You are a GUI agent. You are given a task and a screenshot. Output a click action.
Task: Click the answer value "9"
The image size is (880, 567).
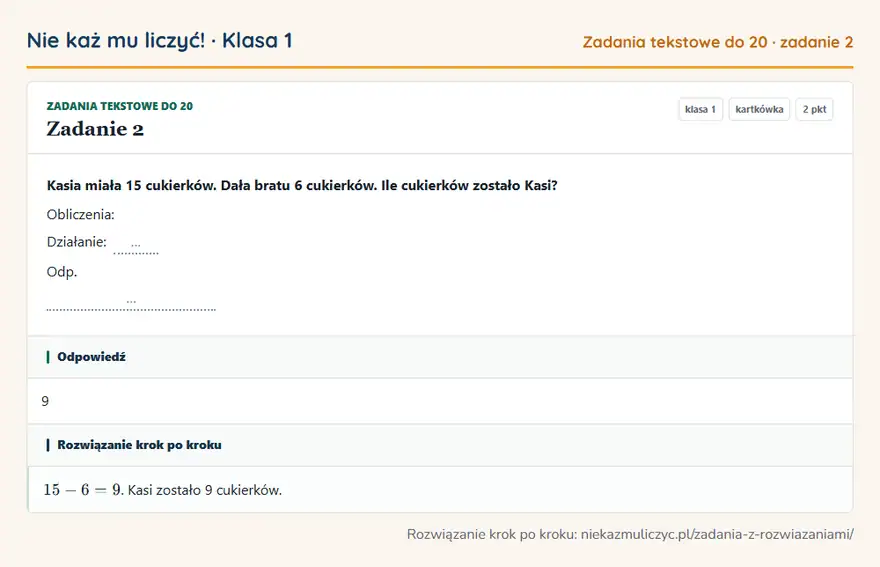pos(45,401)
